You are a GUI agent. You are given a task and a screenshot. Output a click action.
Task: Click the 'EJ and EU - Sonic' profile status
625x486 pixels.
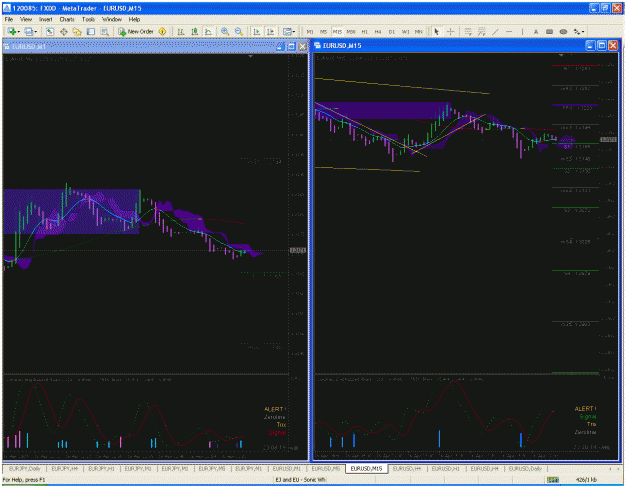pos(300,480)
